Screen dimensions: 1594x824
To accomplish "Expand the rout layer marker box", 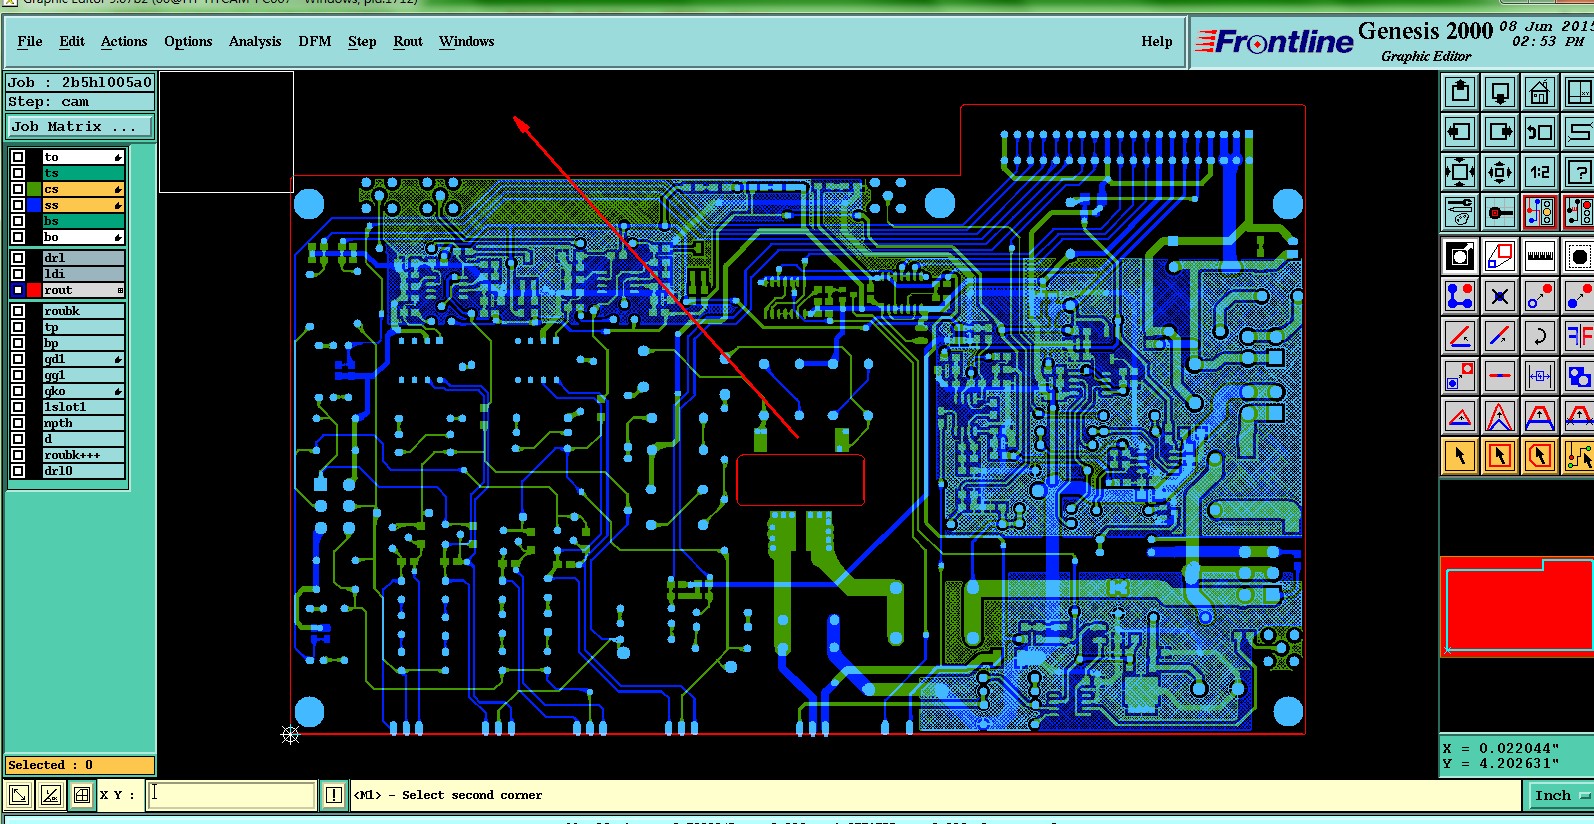I will pyautogui.click(x=120, y=290).
